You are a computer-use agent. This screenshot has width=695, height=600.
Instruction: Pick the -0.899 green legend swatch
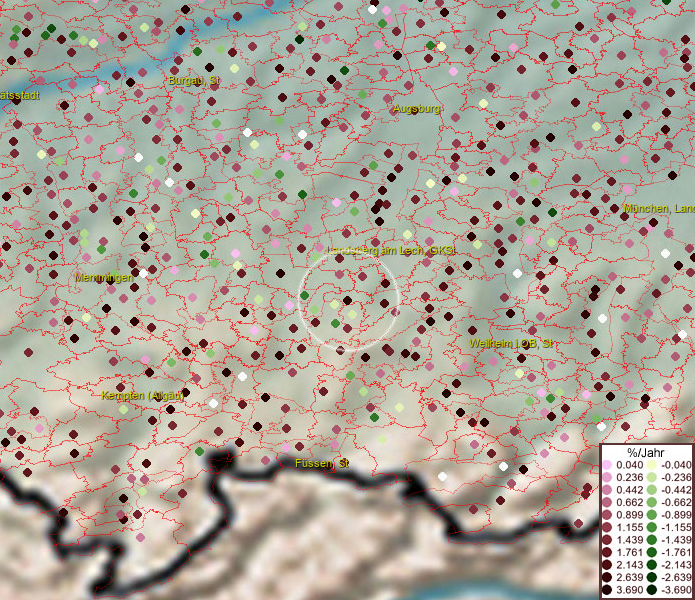652,515
